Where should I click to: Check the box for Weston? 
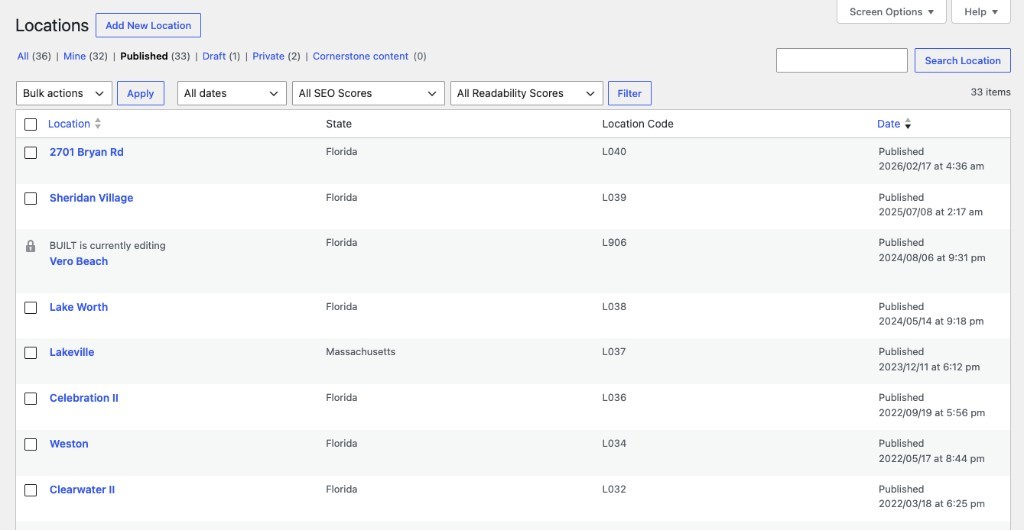[31, 444]
